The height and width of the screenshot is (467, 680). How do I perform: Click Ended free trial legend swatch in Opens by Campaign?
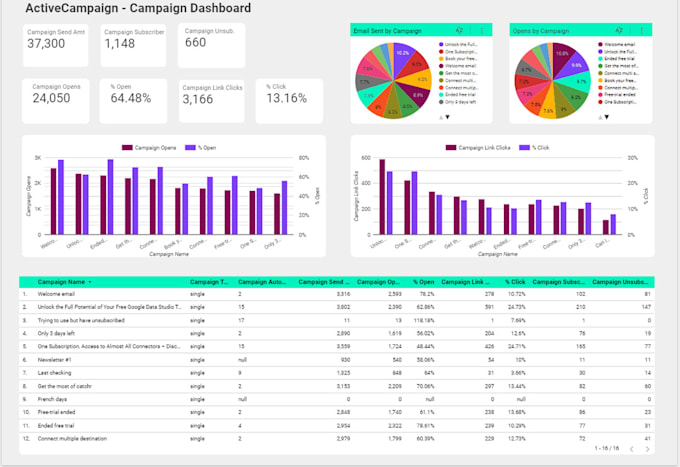point(600,59)
